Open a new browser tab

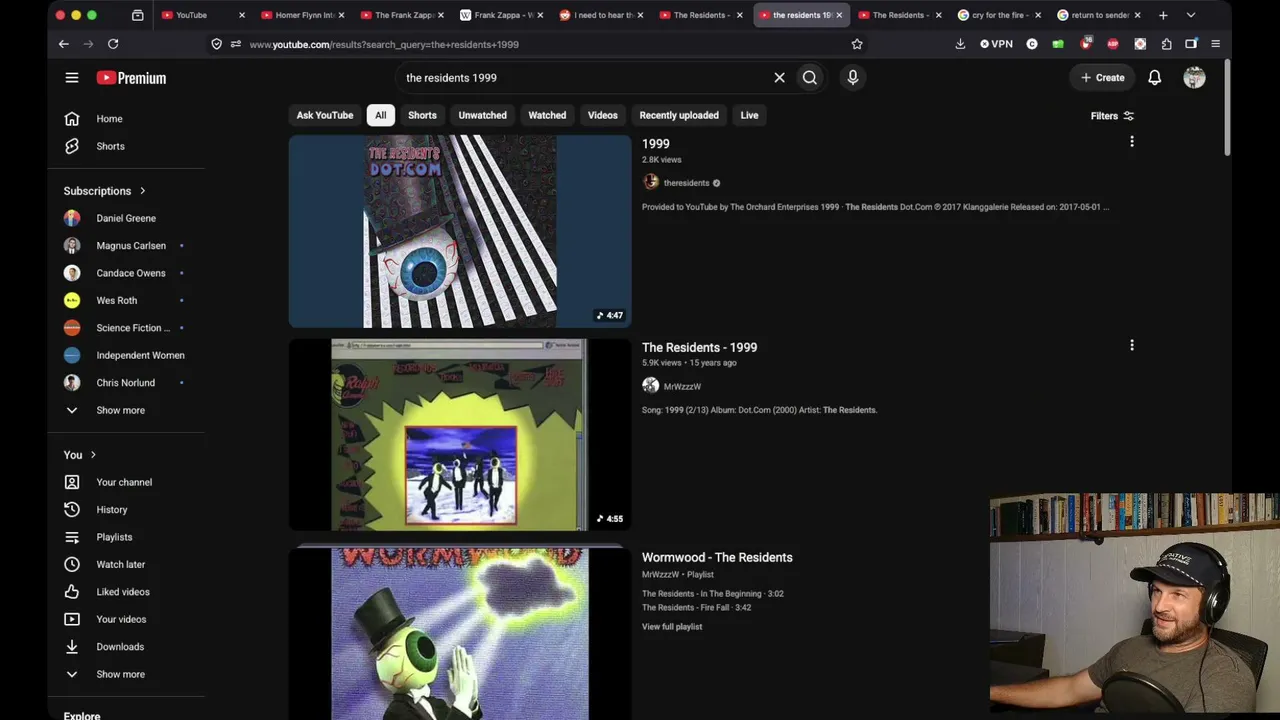click(1163, 15)
